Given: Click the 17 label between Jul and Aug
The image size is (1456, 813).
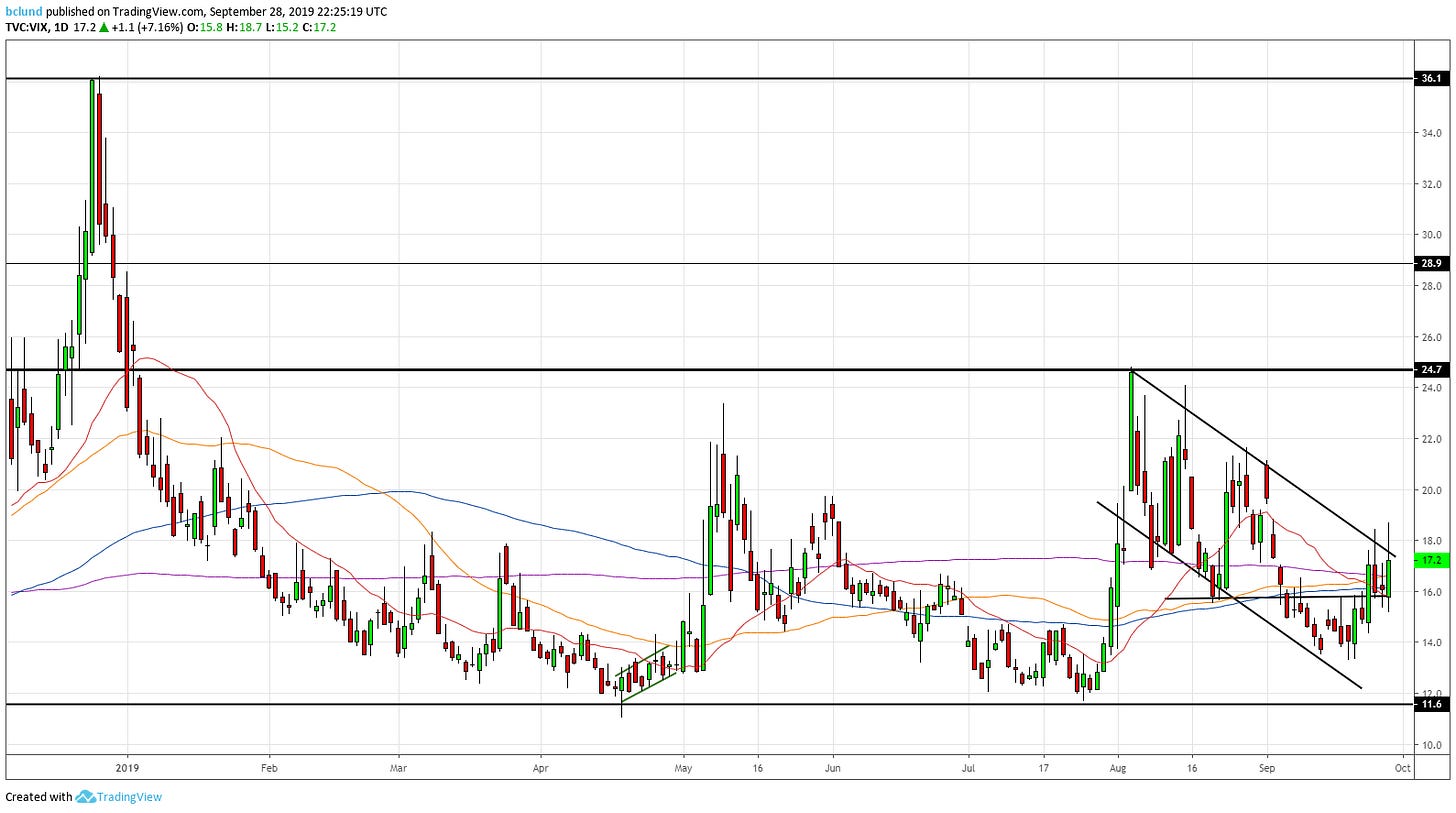Looking at the screenshot, I should point(1043,768).
